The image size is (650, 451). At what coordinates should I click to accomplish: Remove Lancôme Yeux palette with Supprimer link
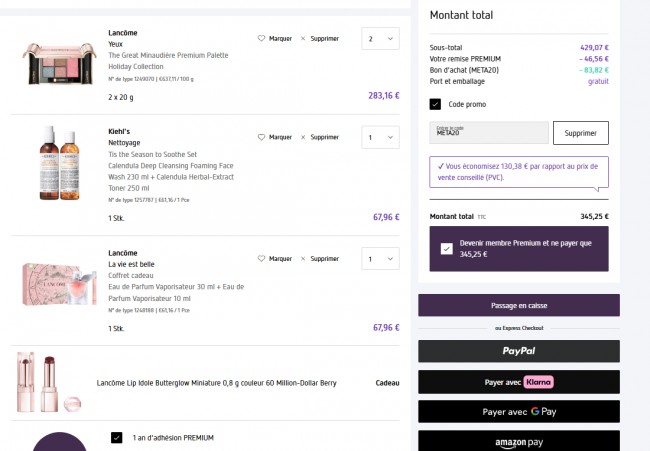[325, 39]
